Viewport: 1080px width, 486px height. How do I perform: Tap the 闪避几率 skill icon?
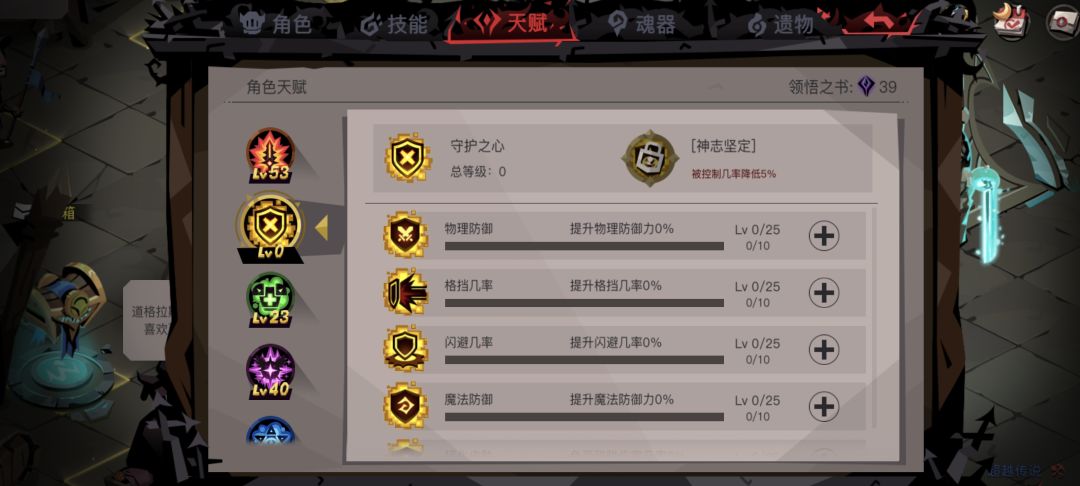click(x=405, y=349)
